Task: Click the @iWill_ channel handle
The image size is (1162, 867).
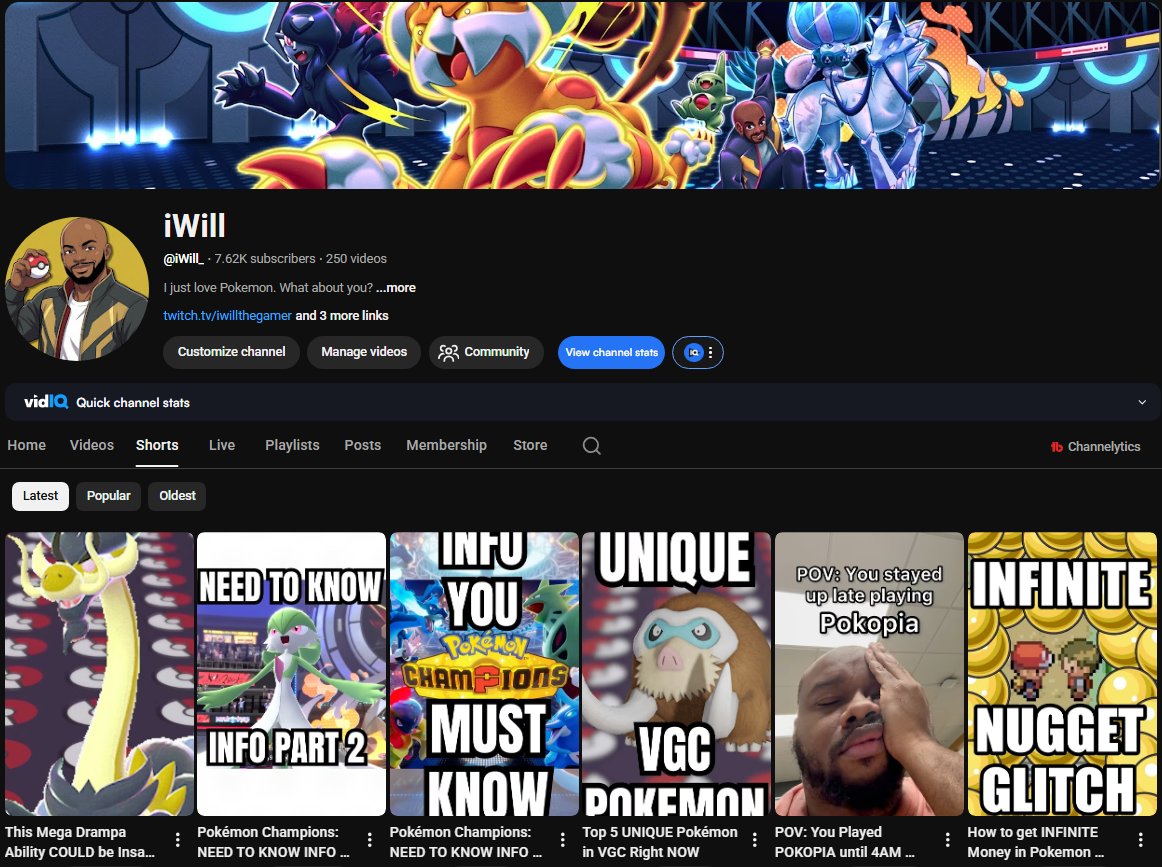Action: 183,259
